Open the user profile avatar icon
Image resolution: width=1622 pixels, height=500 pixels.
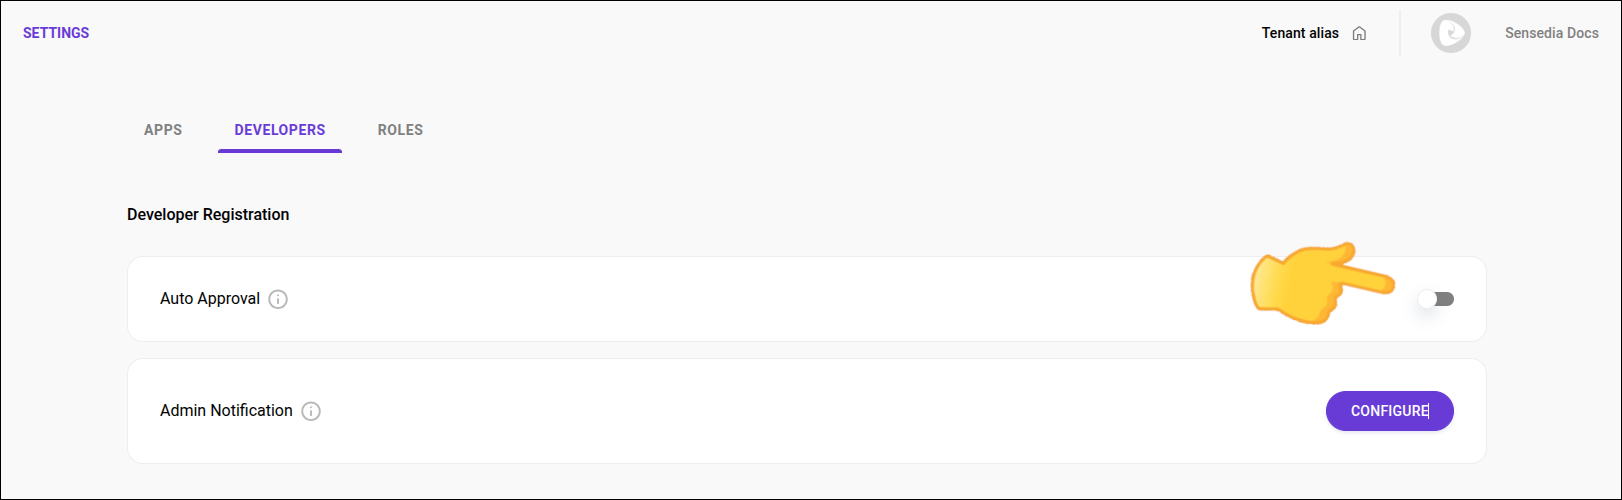1450,33
